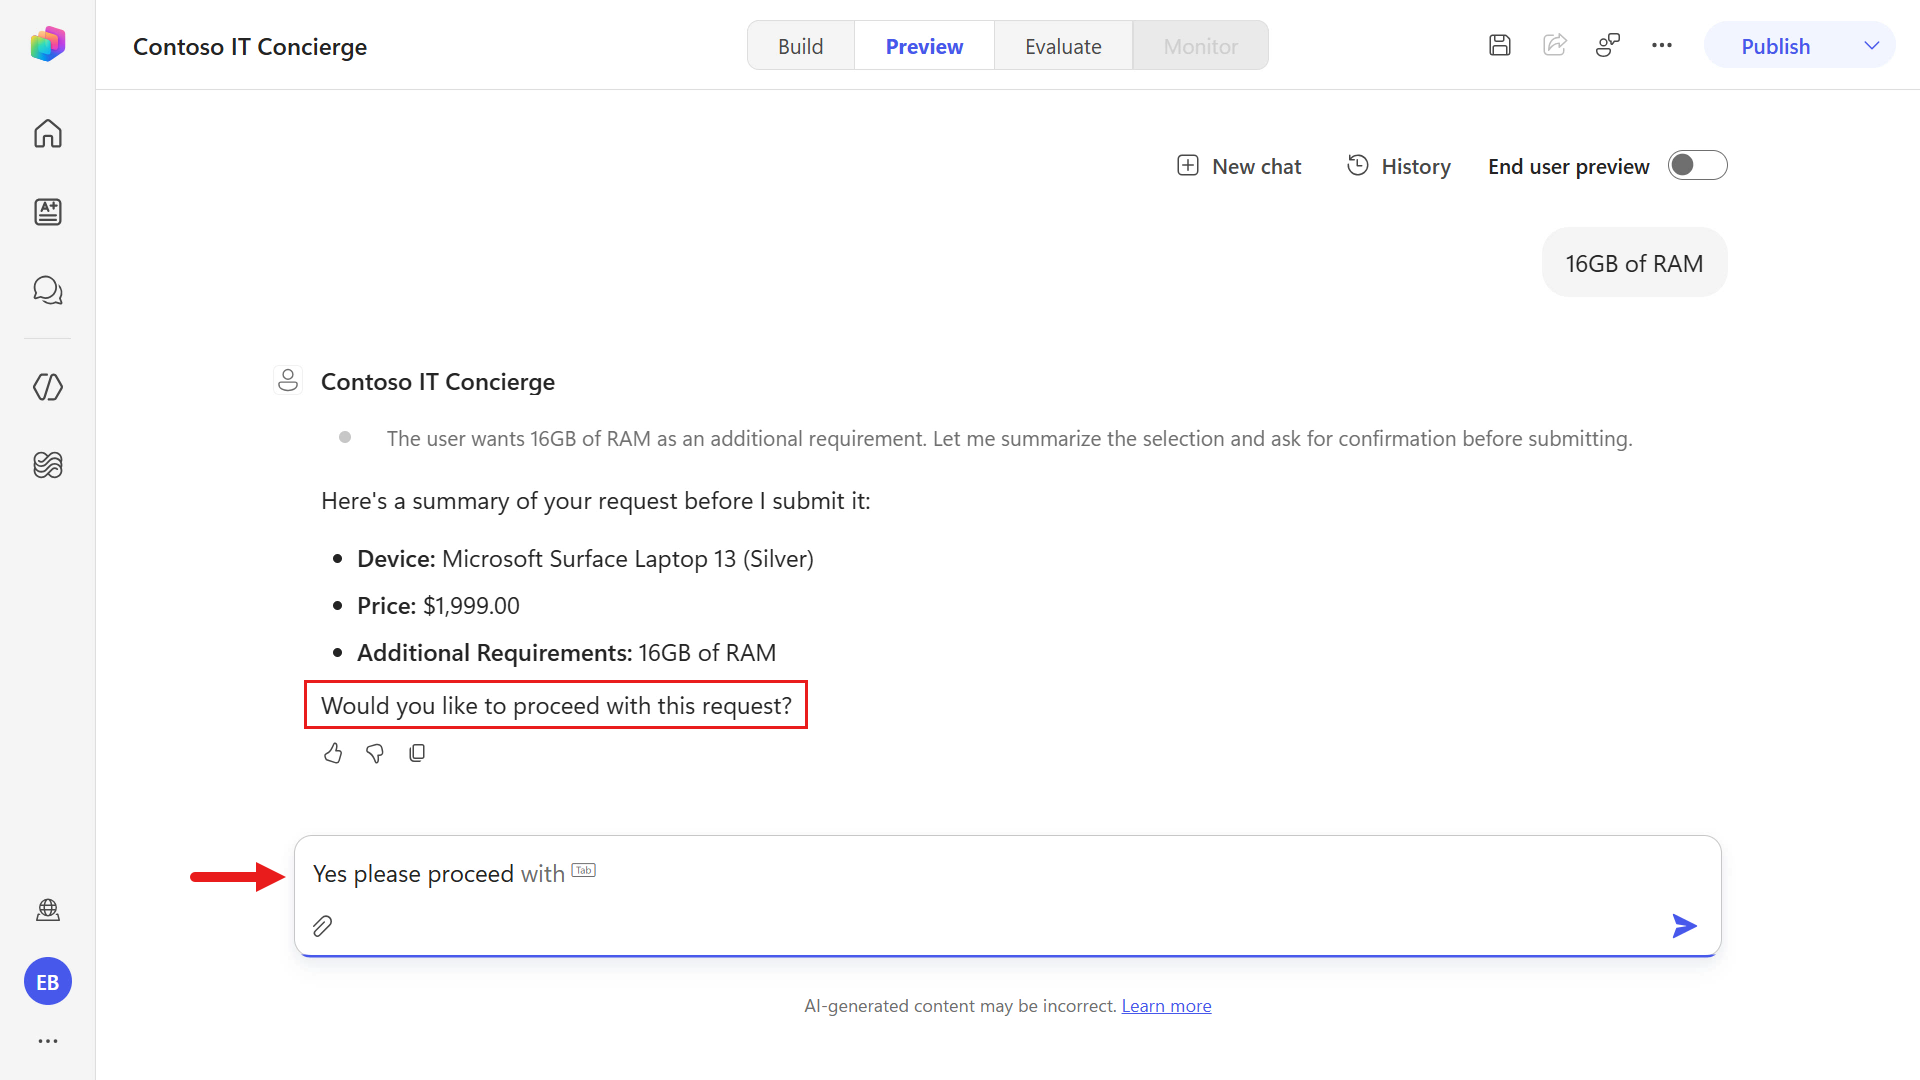The height and width of the screenshot is (1080, 1920).
Task: Open the top toolbar more options ellipsis
Action: coord(1662,45)
